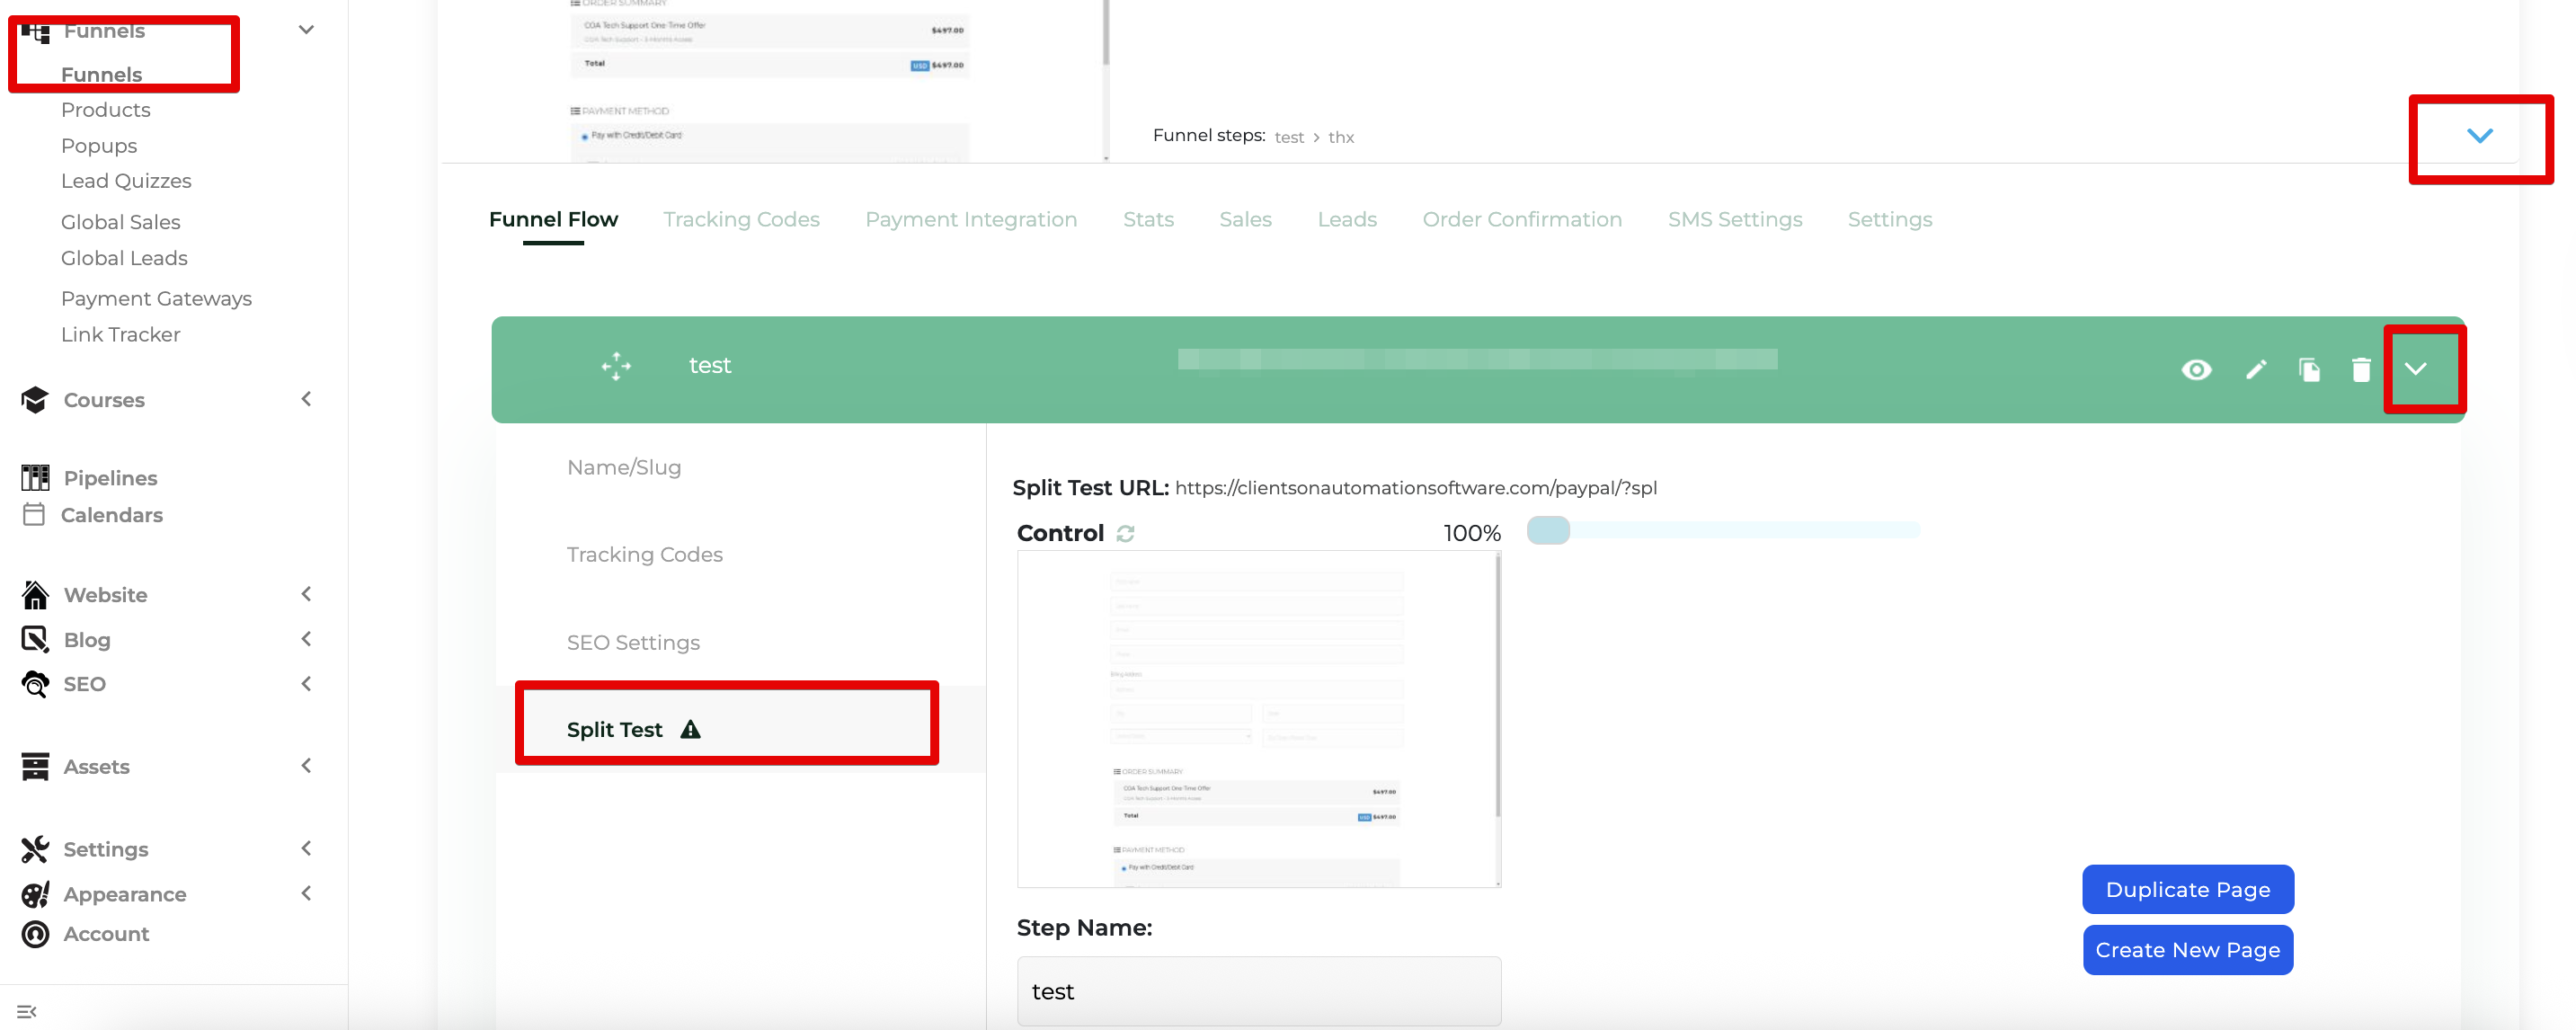Delete the test step via trash icon
Screen dimensions: 2576x1030
(x=2361, y=369)
